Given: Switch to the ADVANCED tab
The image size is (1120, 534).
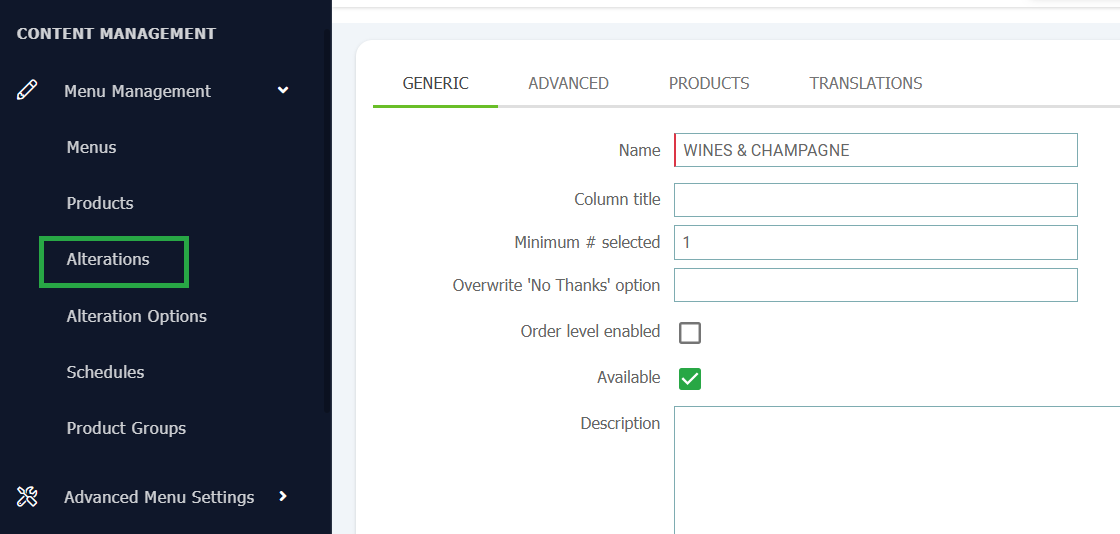Looking at the screenshot, I should pos(569,84).
